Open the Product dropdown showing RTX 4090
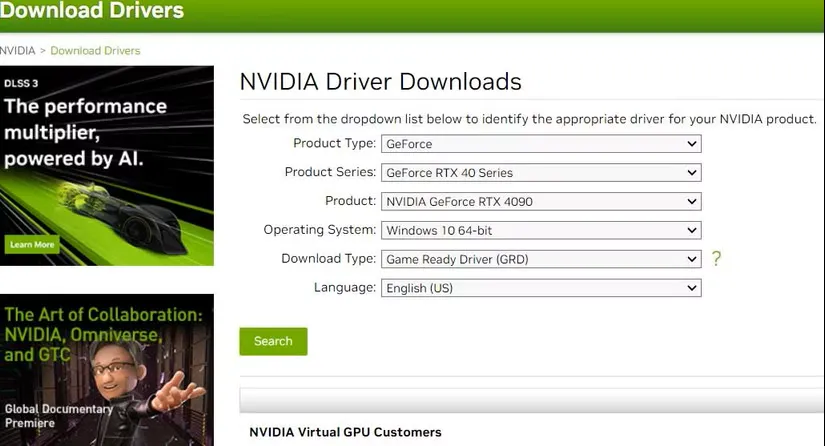This screenshot has width=825, height=446. pyautogui.click(x=541, y=201)
